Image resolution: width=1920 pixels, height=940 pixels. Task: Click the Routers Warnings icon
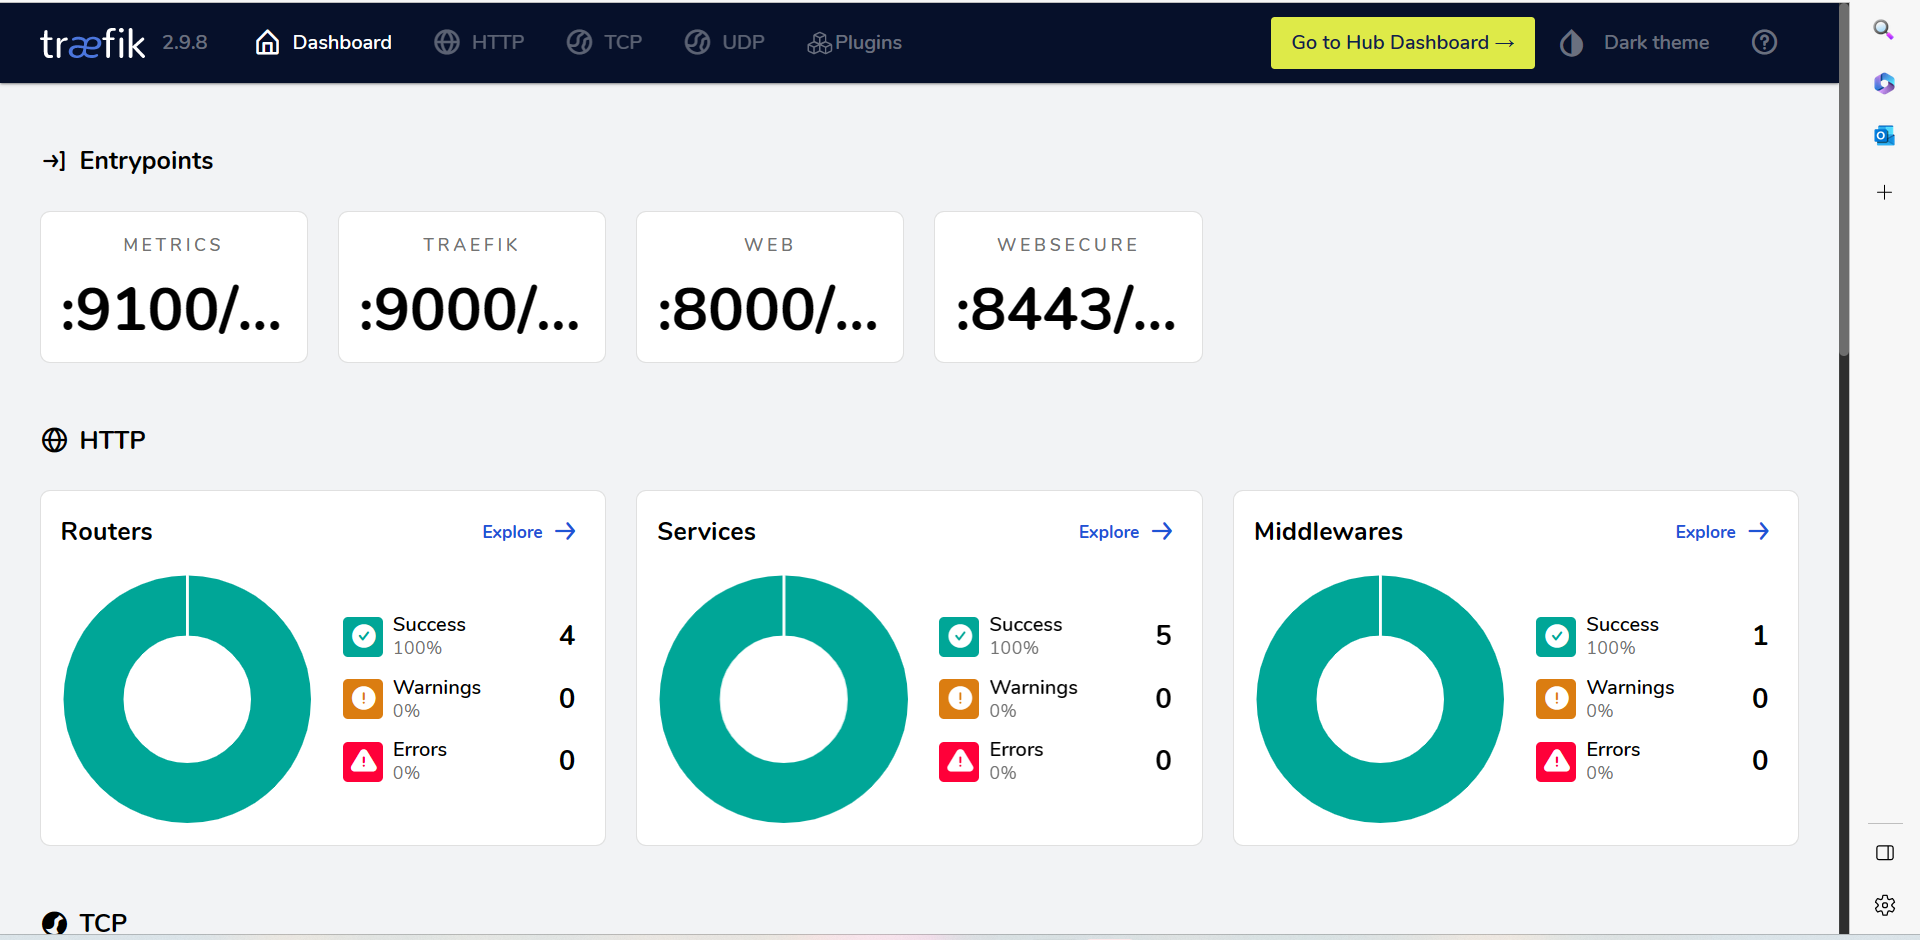(363, 699)
